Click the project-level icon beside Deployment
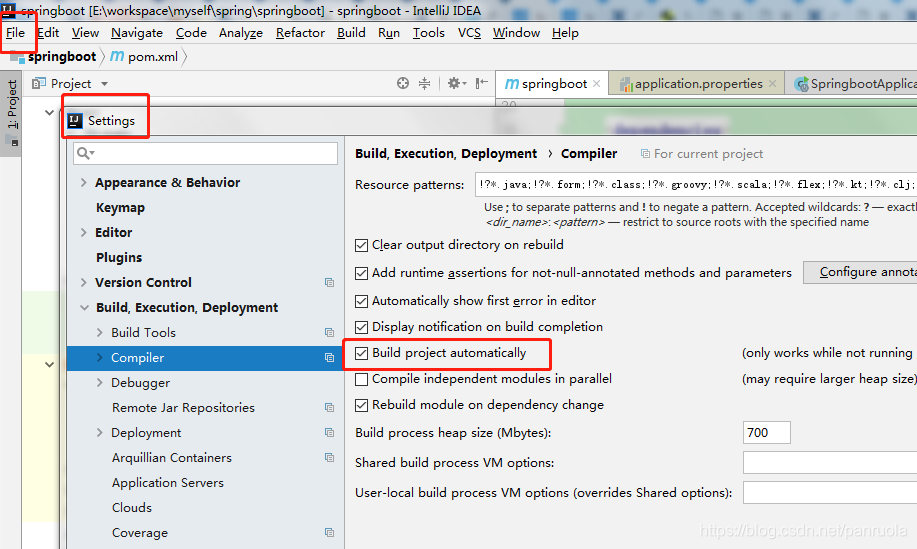This screenshot has width=917, height=549. pos(329,433)
